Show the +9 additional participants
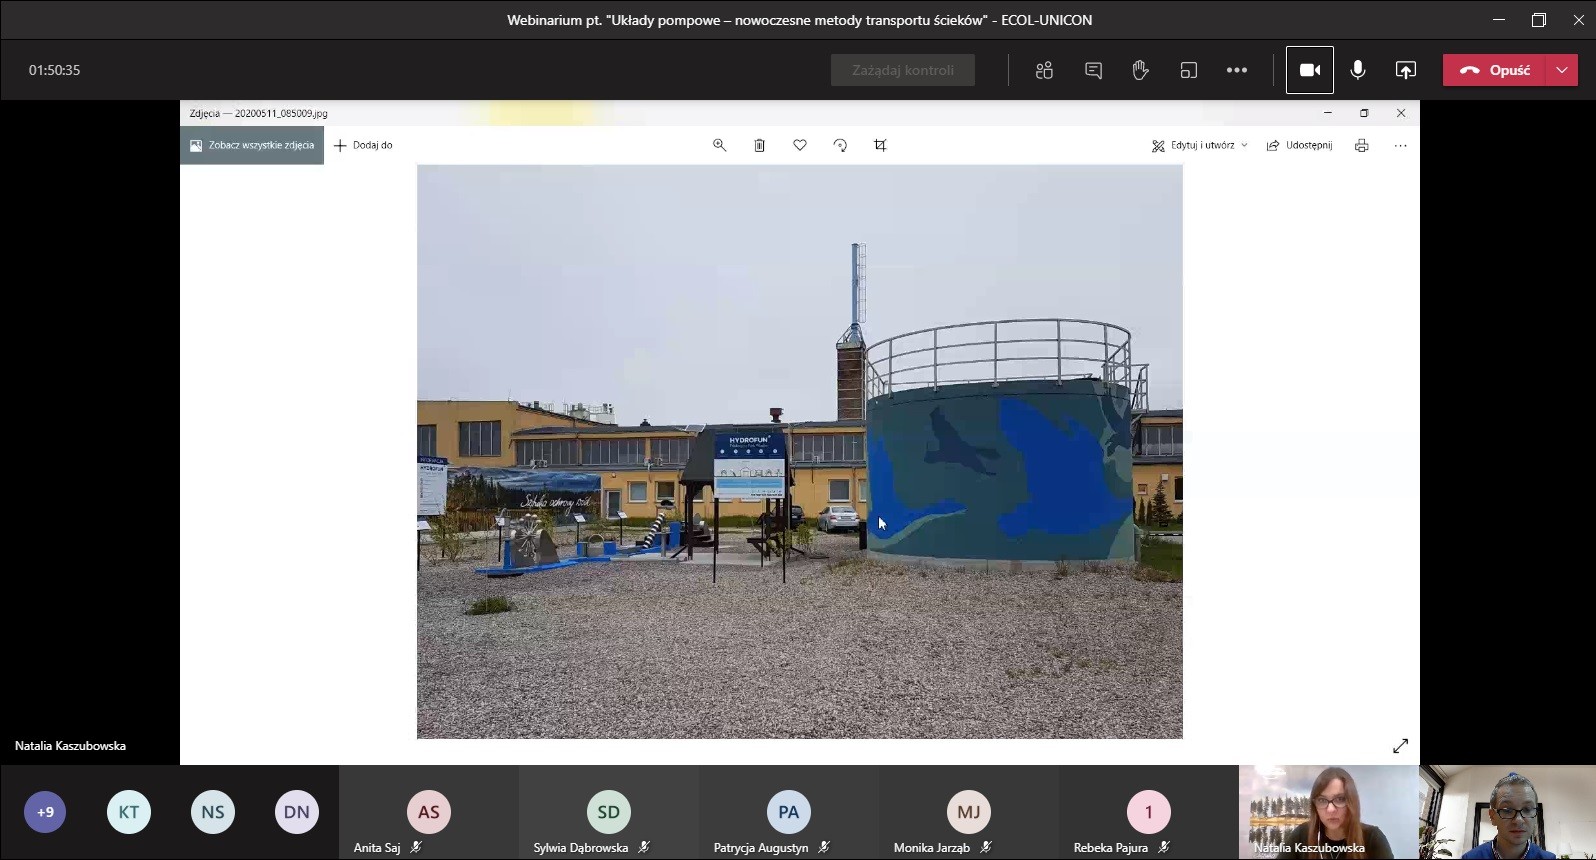 [x=45, y=812]
